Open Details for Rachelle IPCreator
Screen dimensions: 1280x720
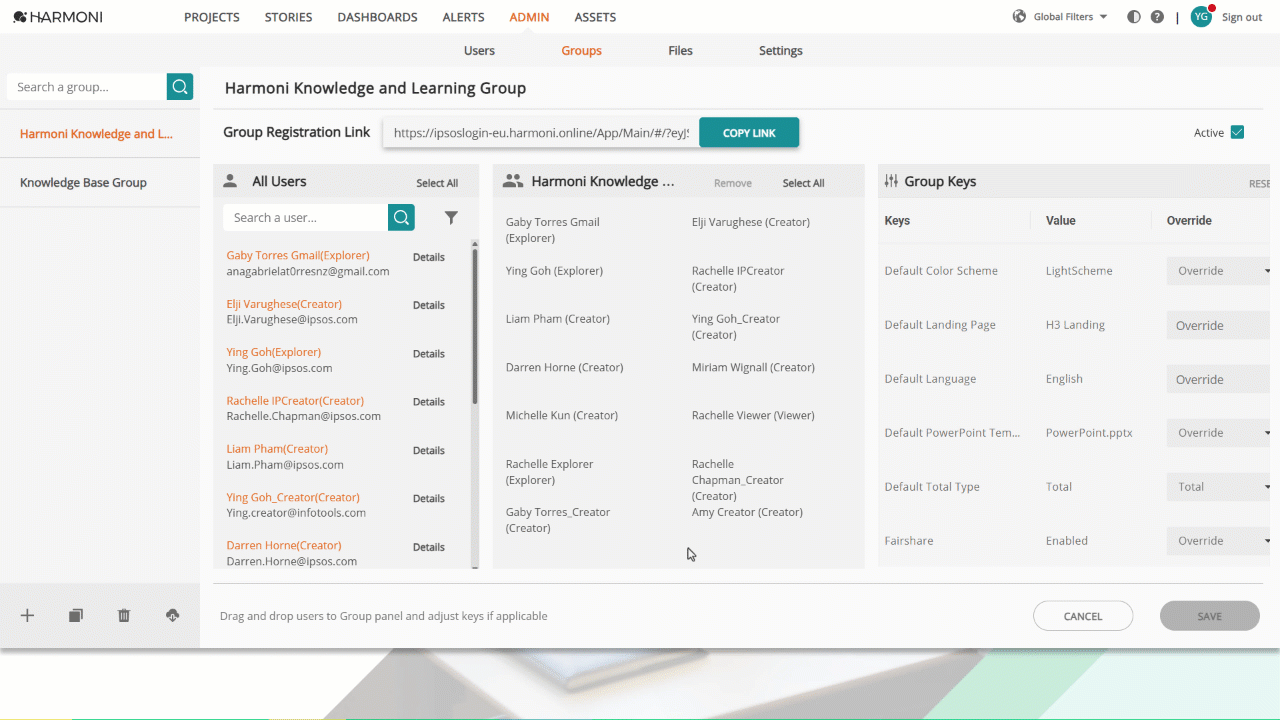pos(429,401)
